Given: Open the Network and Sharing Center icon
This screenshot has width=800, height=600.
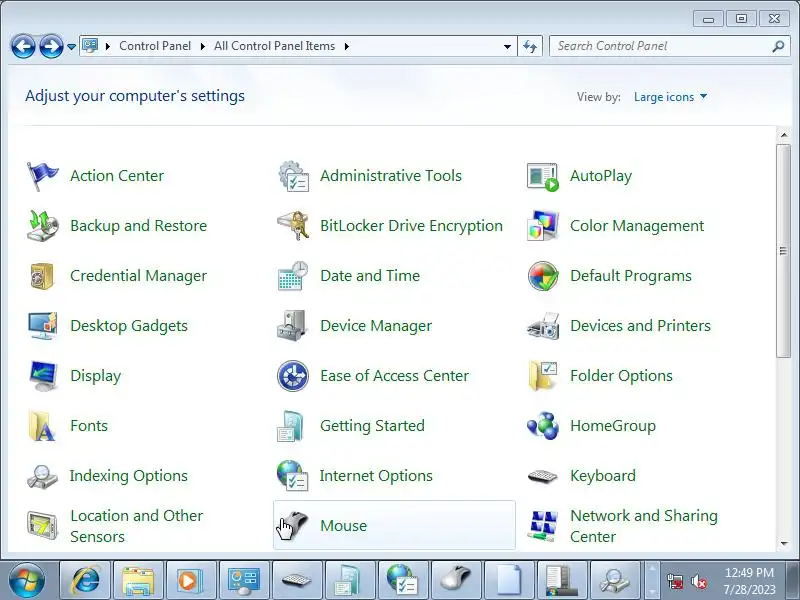Looking at the screenshot, I should point(543,526).
